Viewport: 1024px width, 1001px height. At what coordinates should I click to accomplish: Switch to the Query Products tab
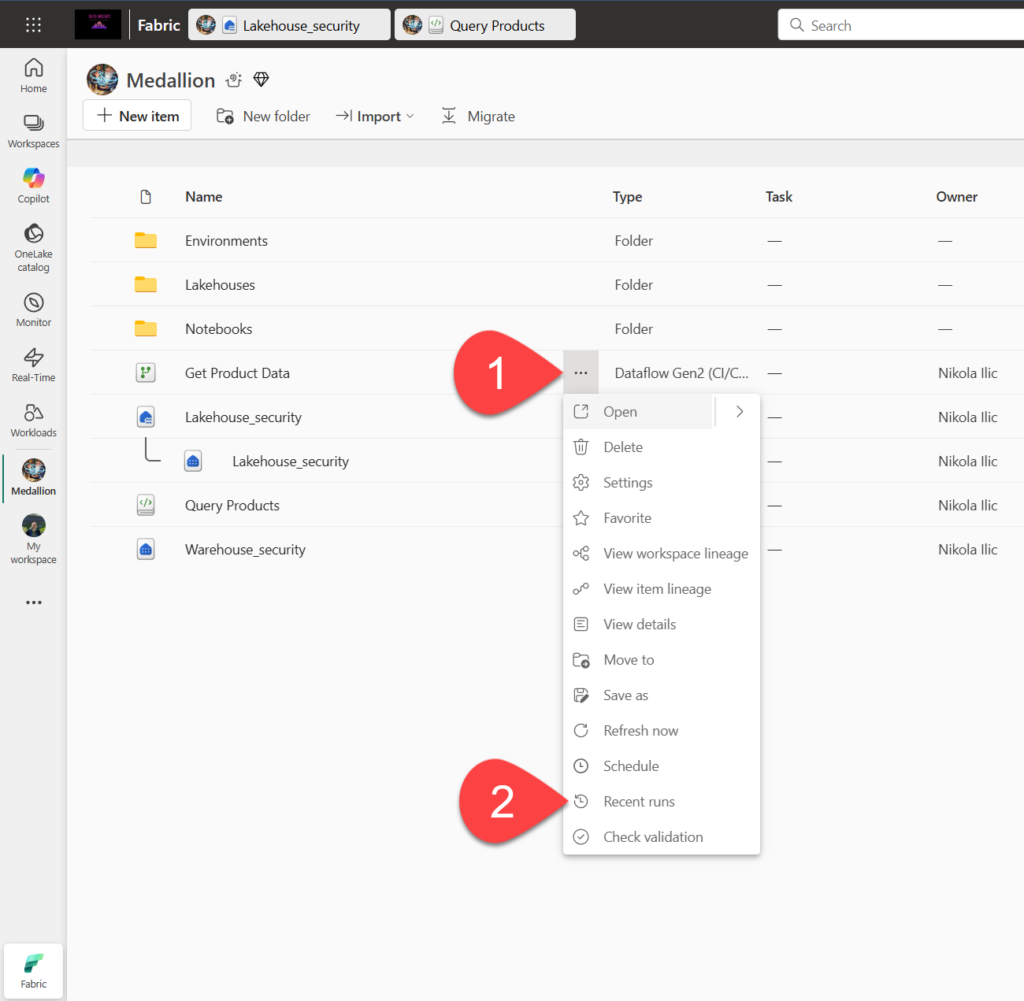(x=485, y=26)
